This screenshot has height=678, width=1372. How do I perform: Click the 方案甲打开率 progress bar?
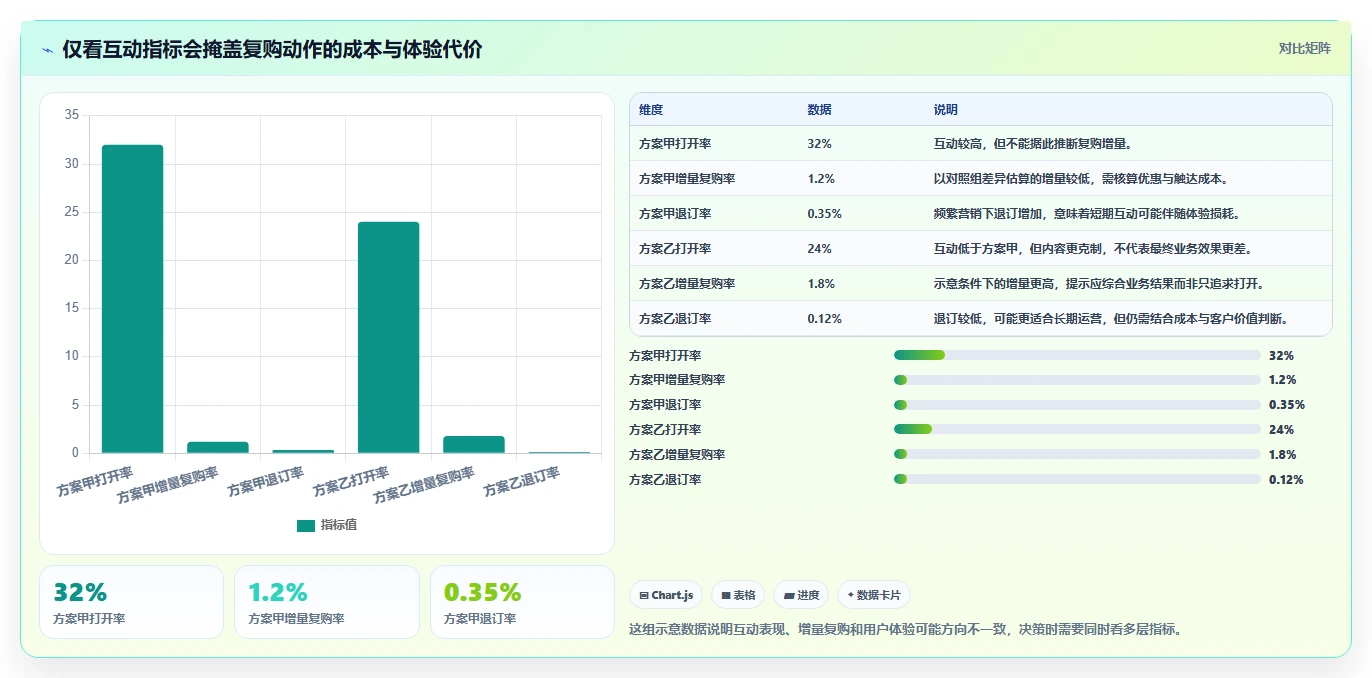pyautogui.click(x=1077, y=355)
